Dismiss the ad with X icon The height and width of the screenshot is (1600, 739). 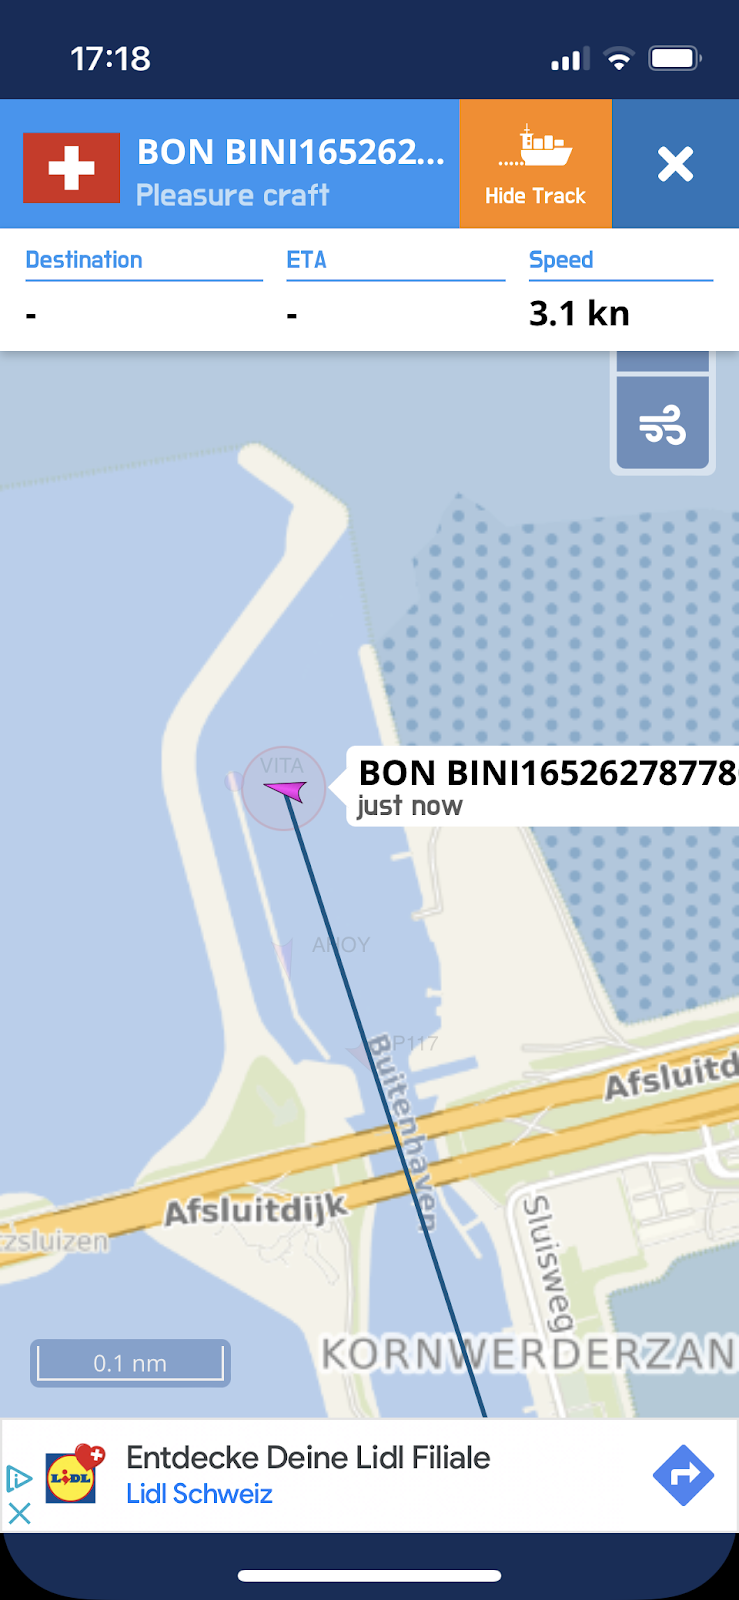[19, 1513]
